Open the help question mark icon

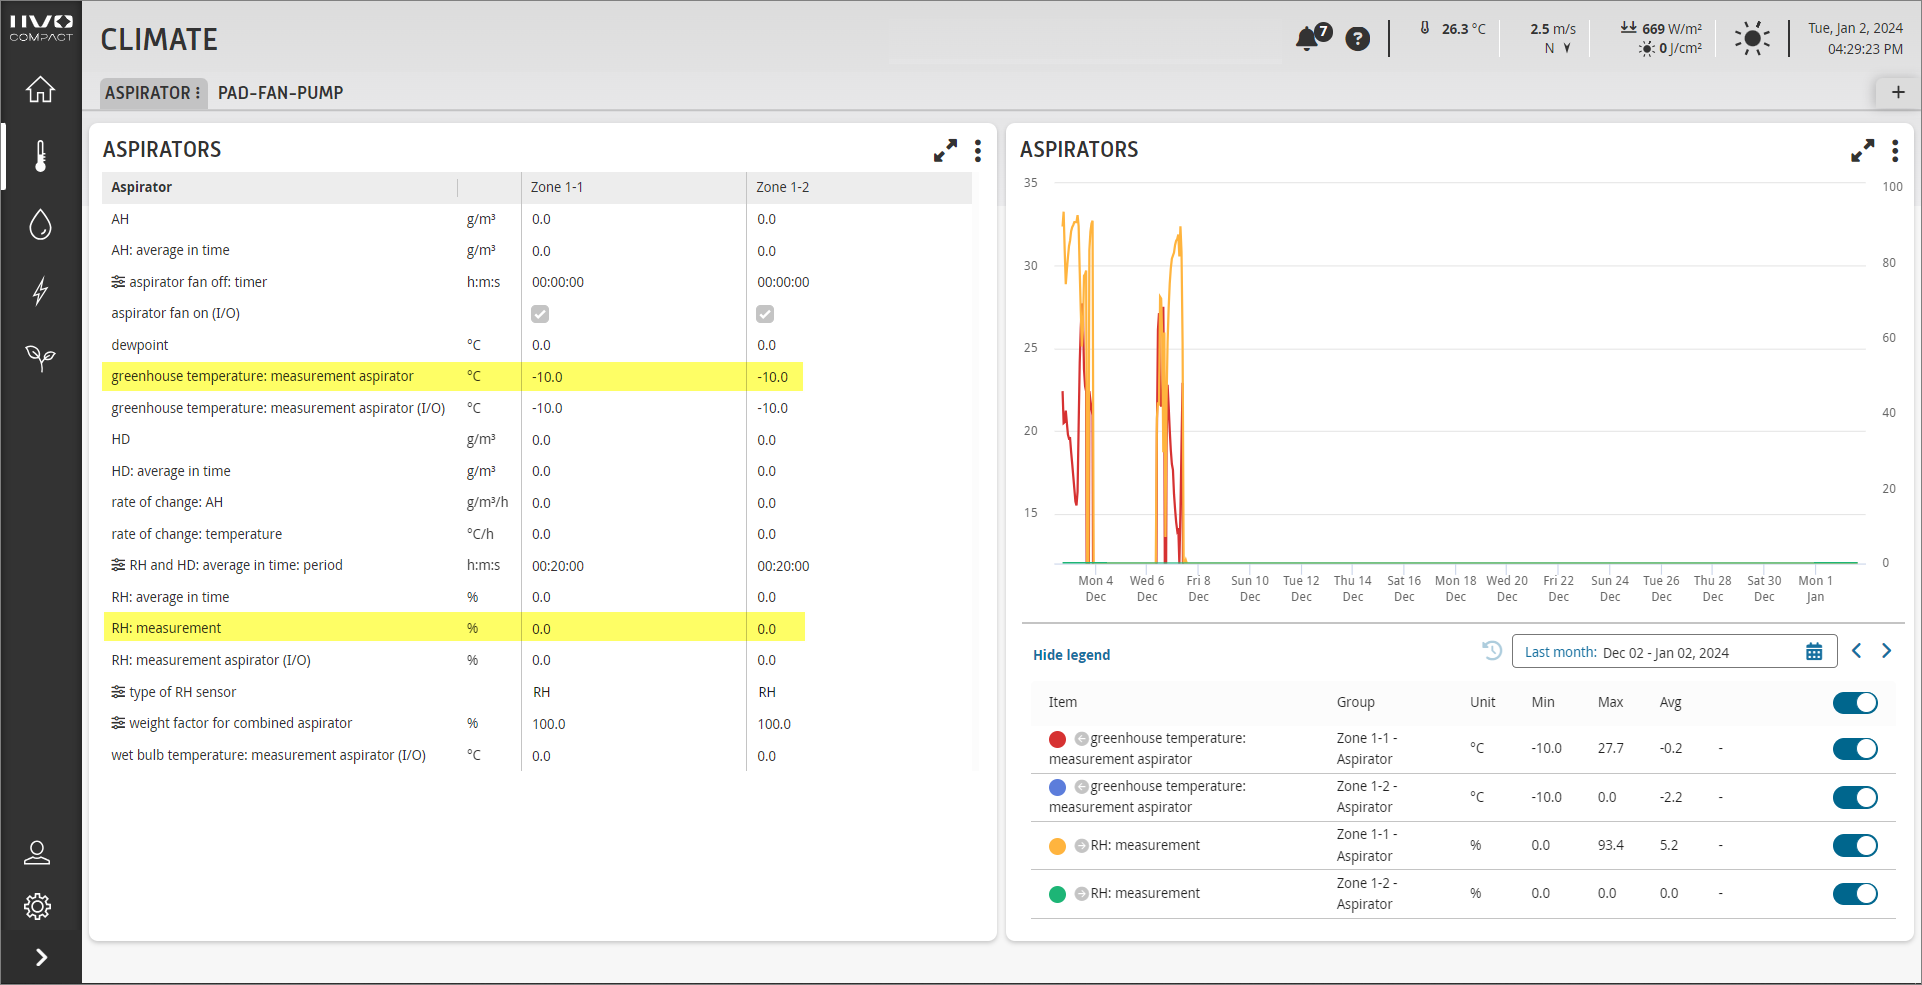coord(1357,39)
